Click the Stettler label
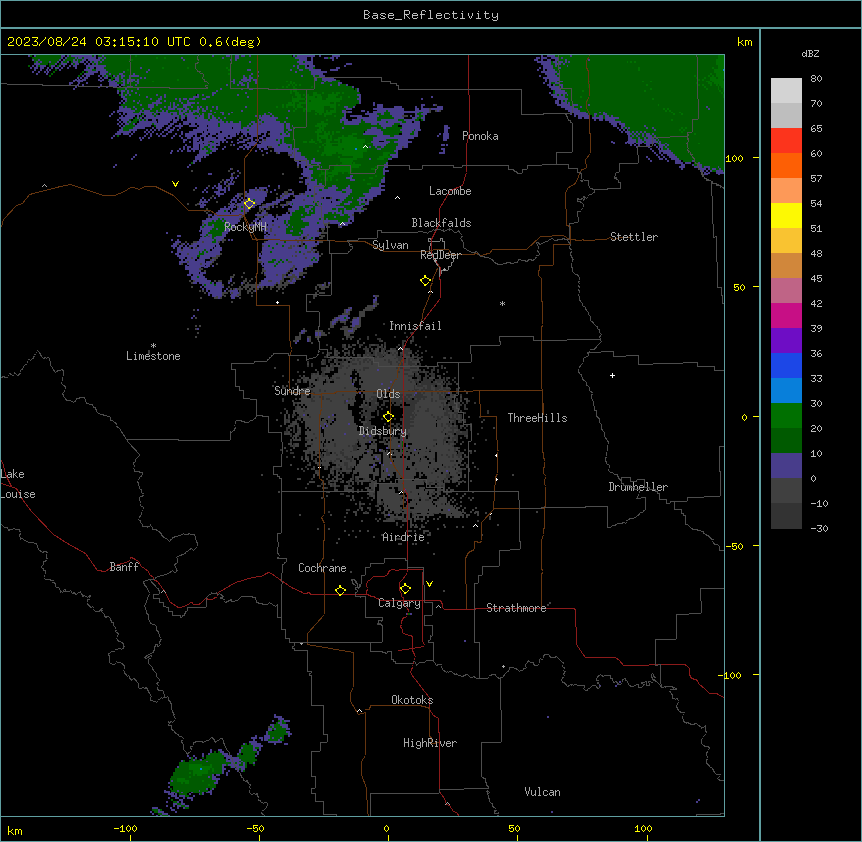Viewport: 862px width, 842px height. click(634, 237)
